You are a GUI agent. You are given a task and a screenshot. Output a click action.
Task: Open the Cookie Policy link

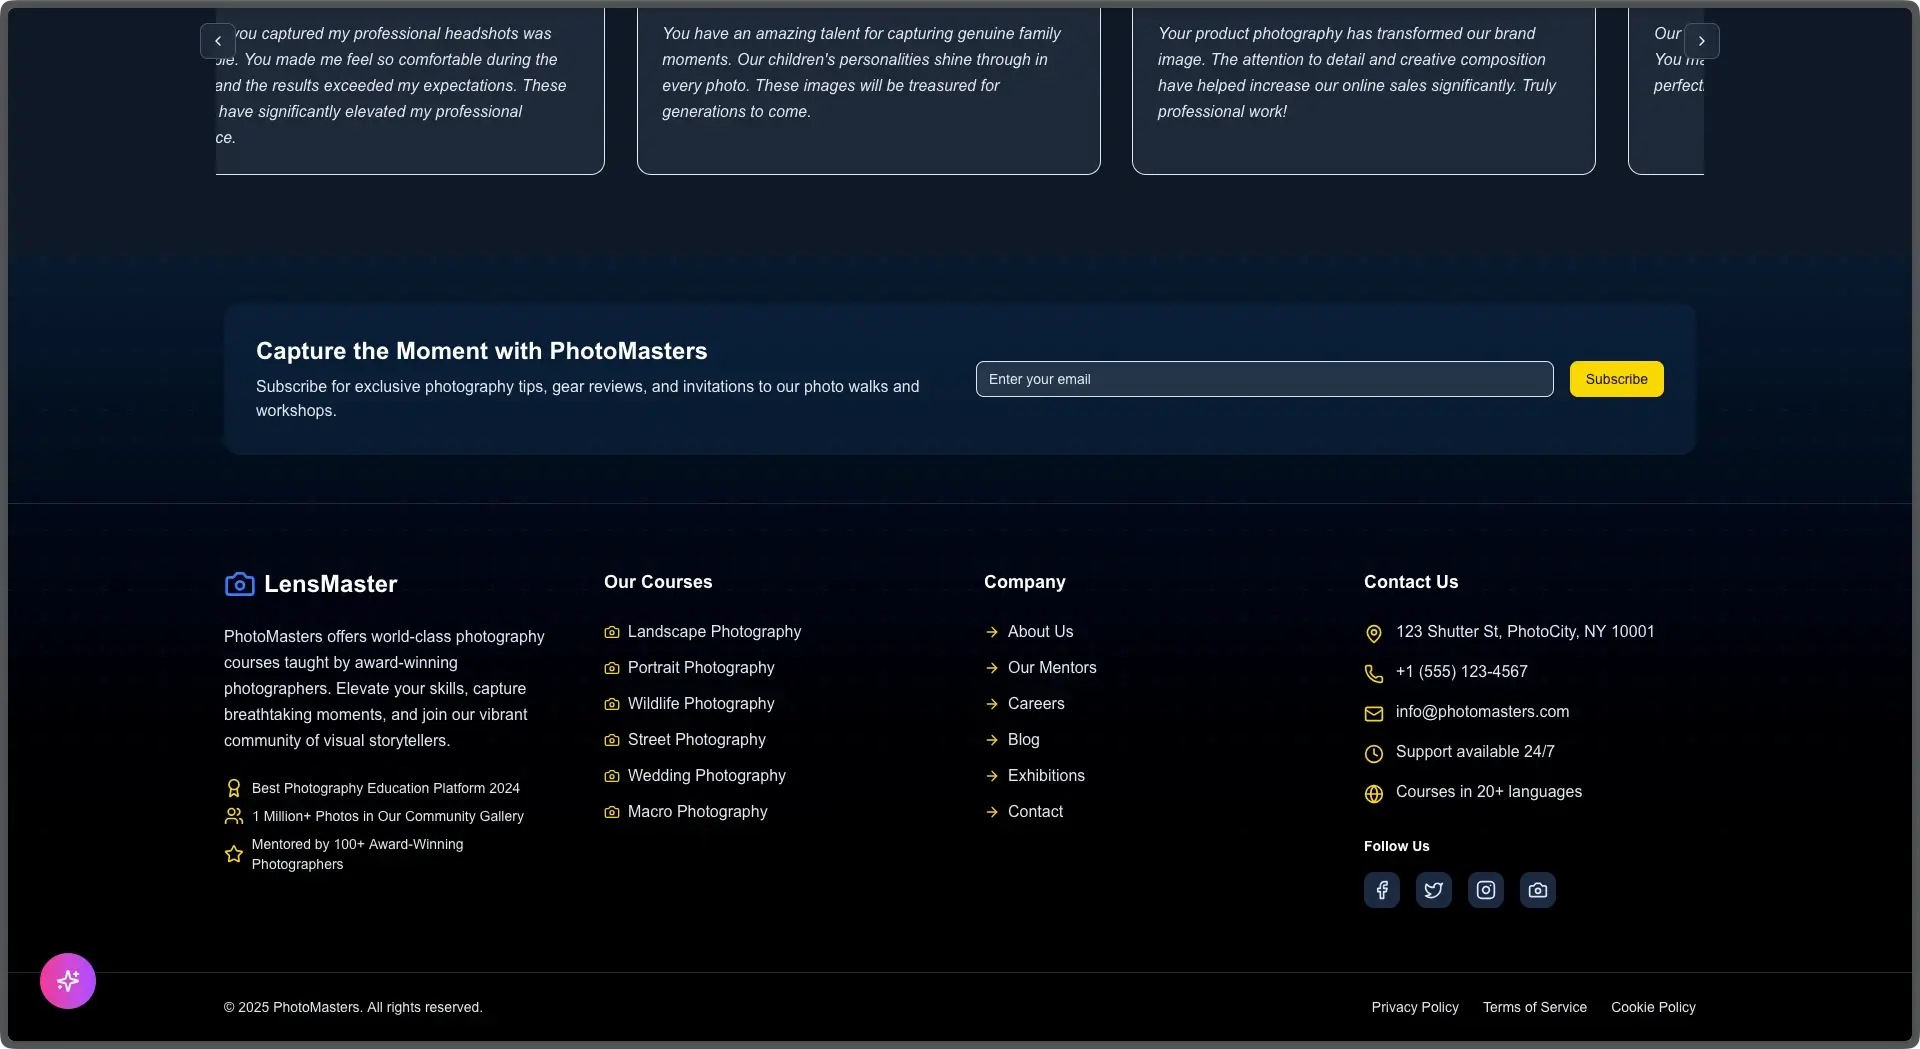point(1653,1007)
